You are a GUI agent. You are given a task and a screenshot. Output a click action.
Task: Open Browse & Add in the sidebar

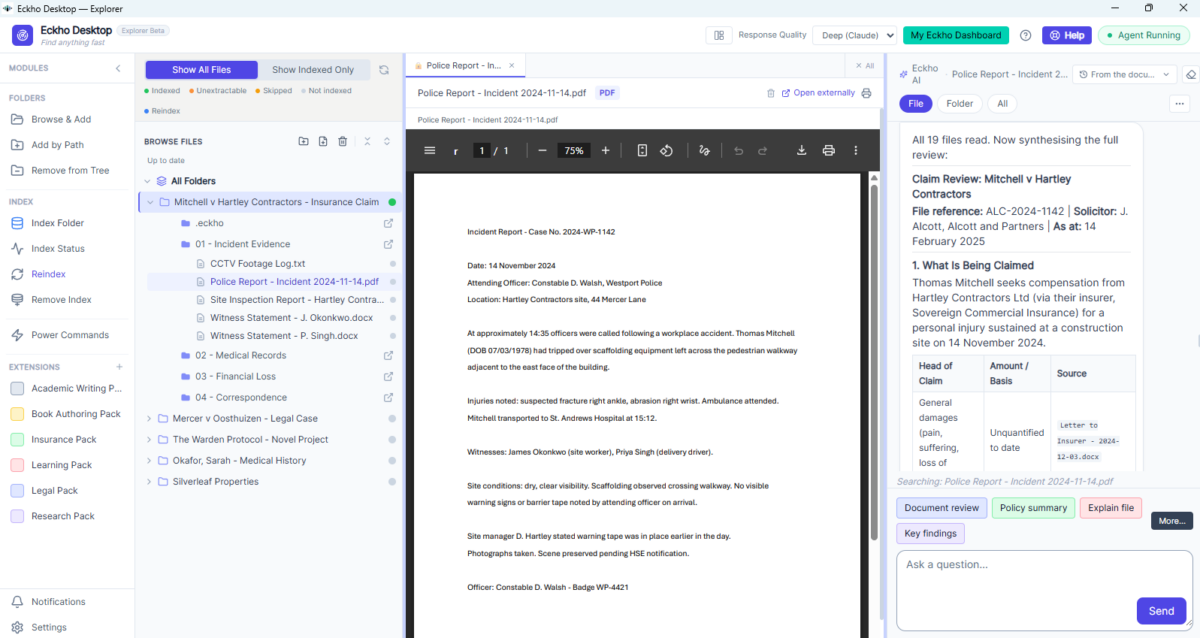61,119
